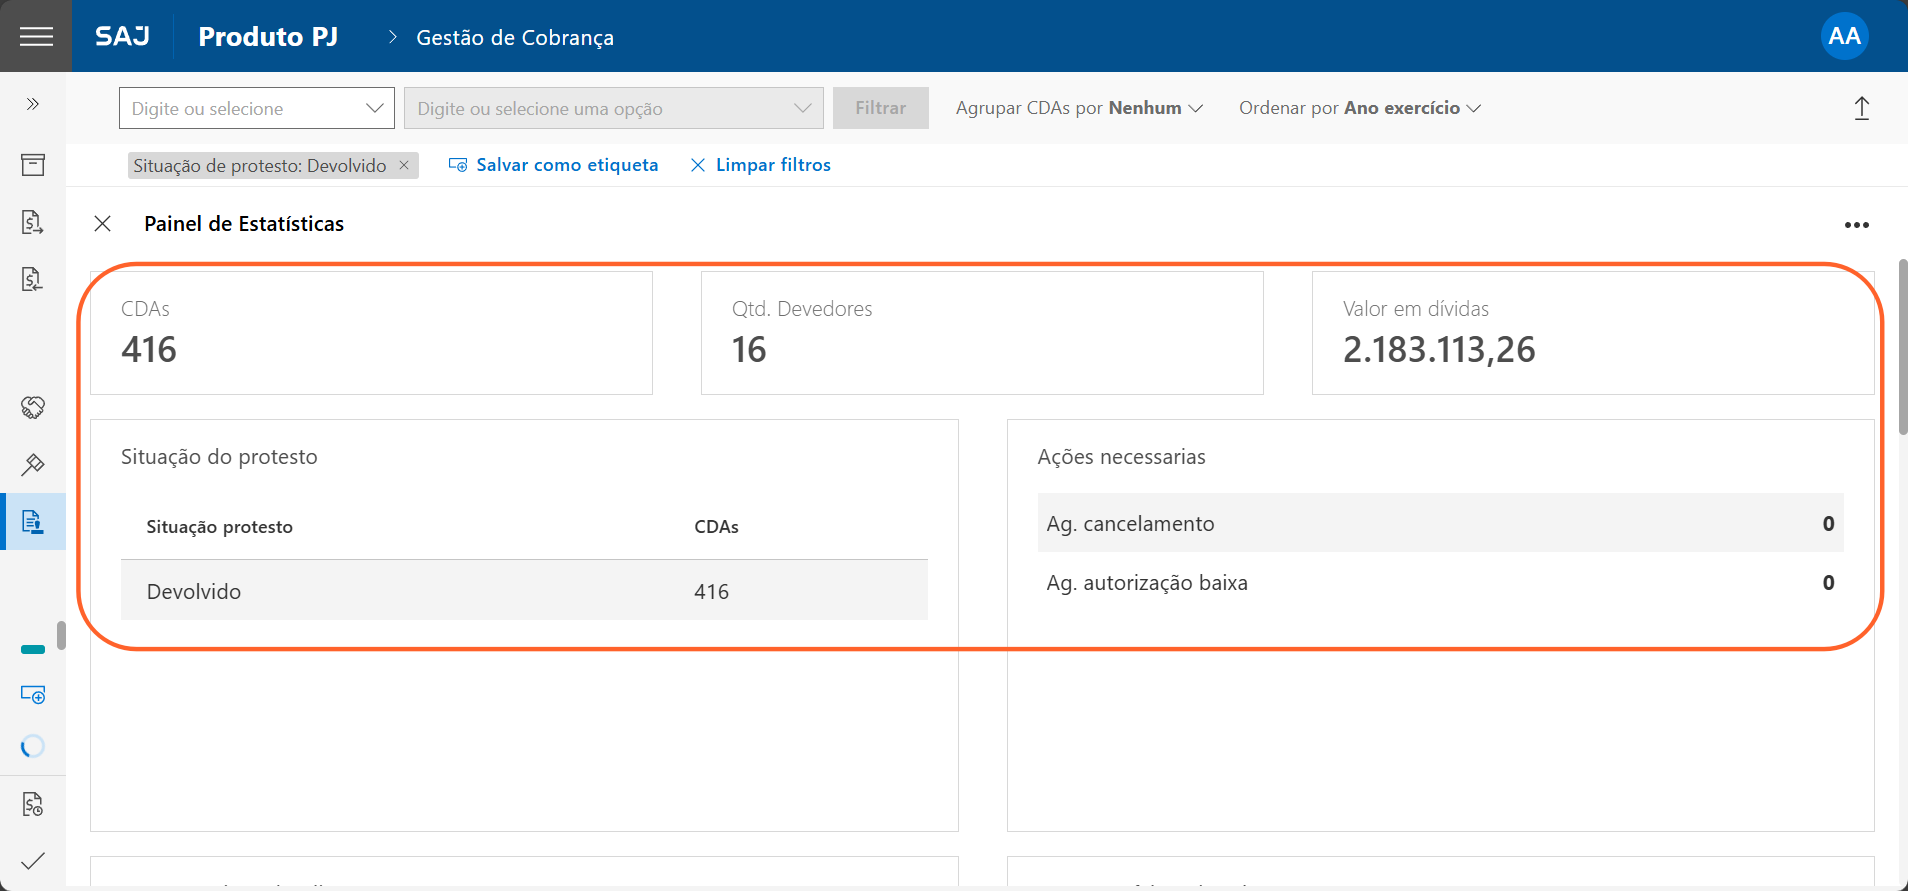
Task: Open the archive box sidebar icon
Action: click(33, 165)
